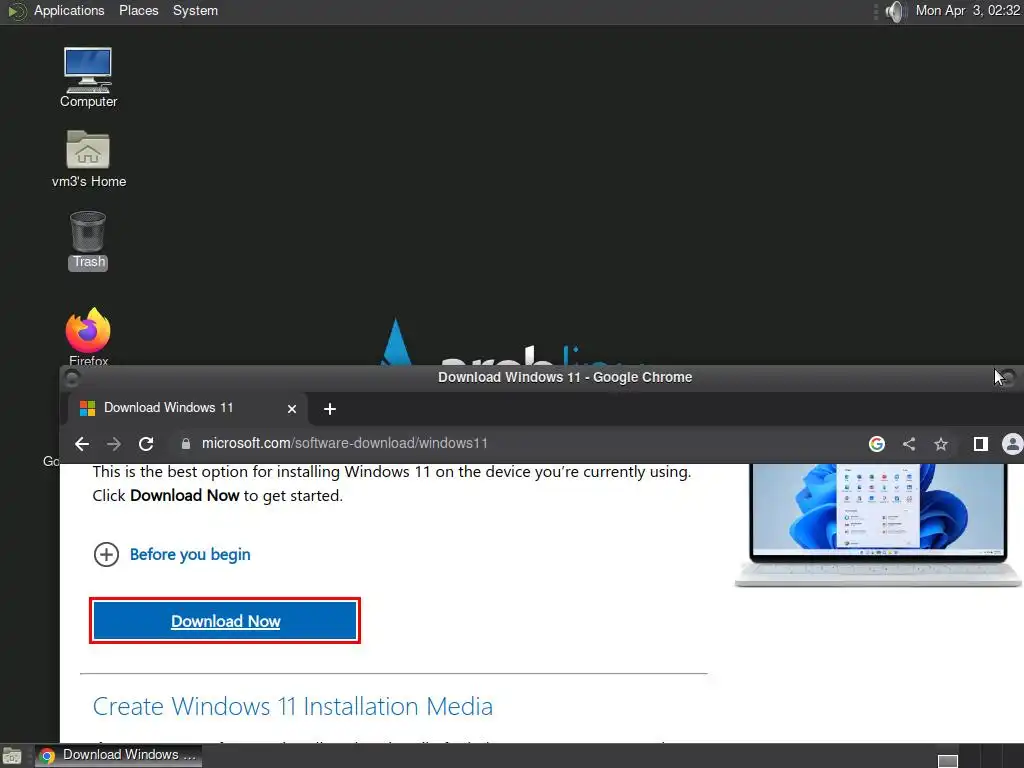Close the Download Windows 11 tab
Viewport: 1024px width, 768px height.
tap(292, 409)
